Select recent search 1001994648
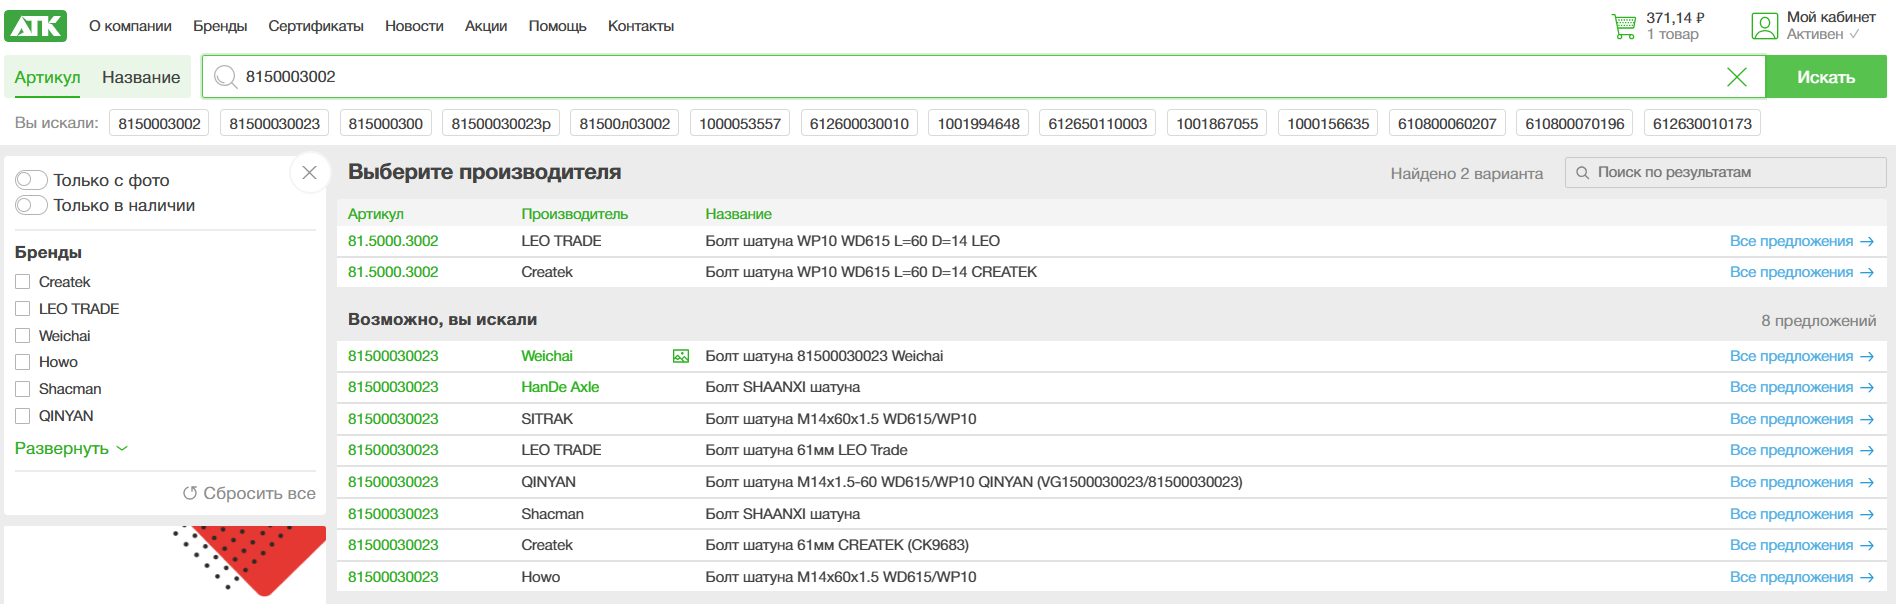This screenshot has height=604, width=1896. click(x=979, y=124)
